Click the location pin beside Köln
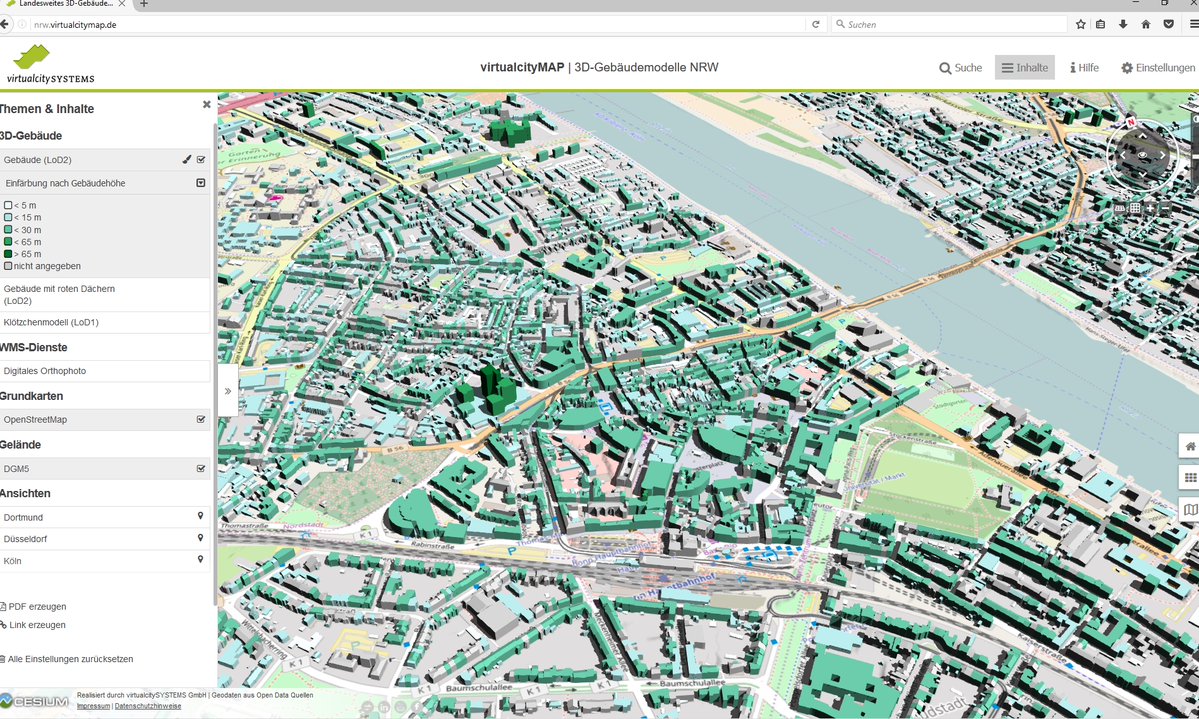 click(200, 560)
